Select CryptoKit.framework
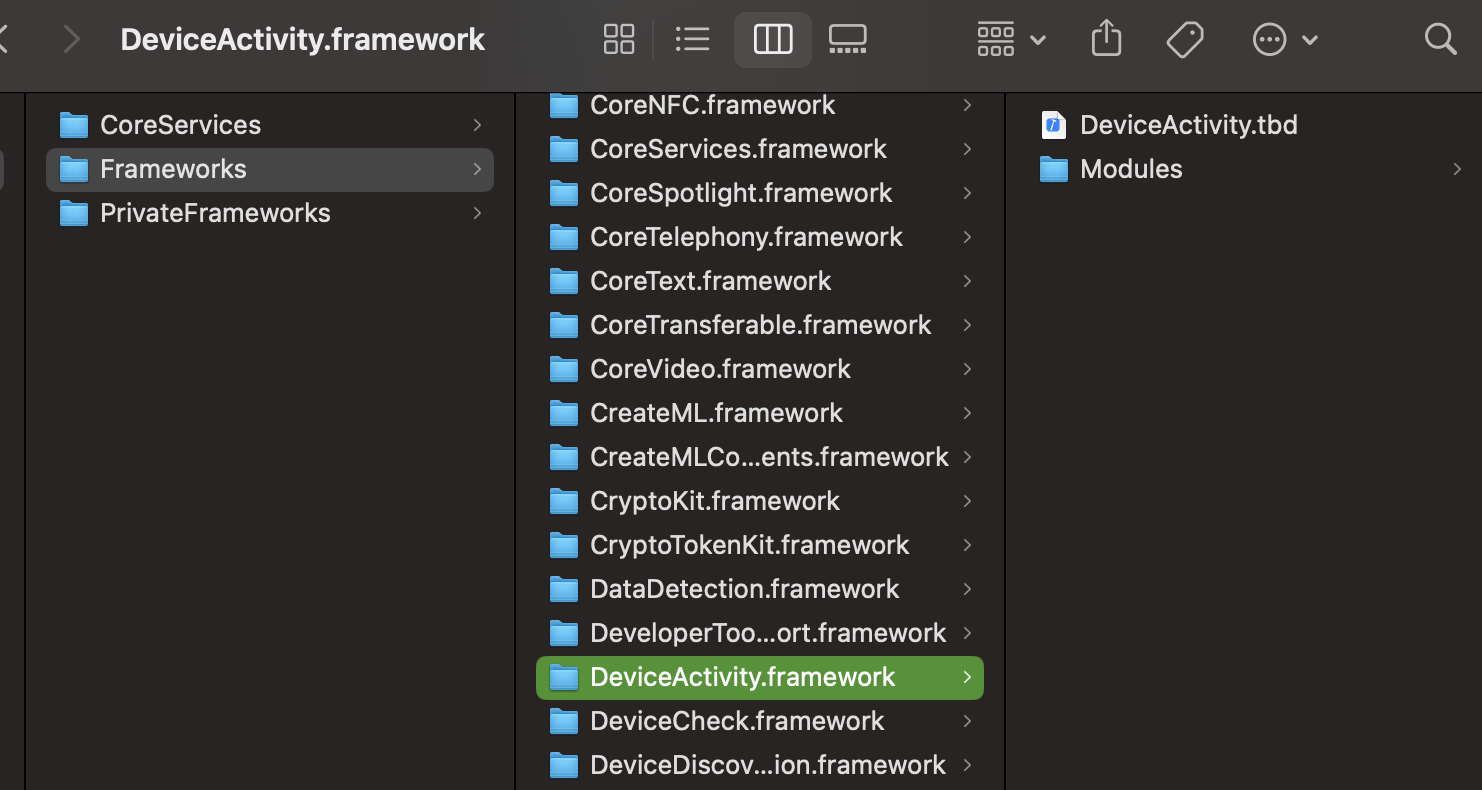This screenshot has width=1482, height=790. point(760,501)
